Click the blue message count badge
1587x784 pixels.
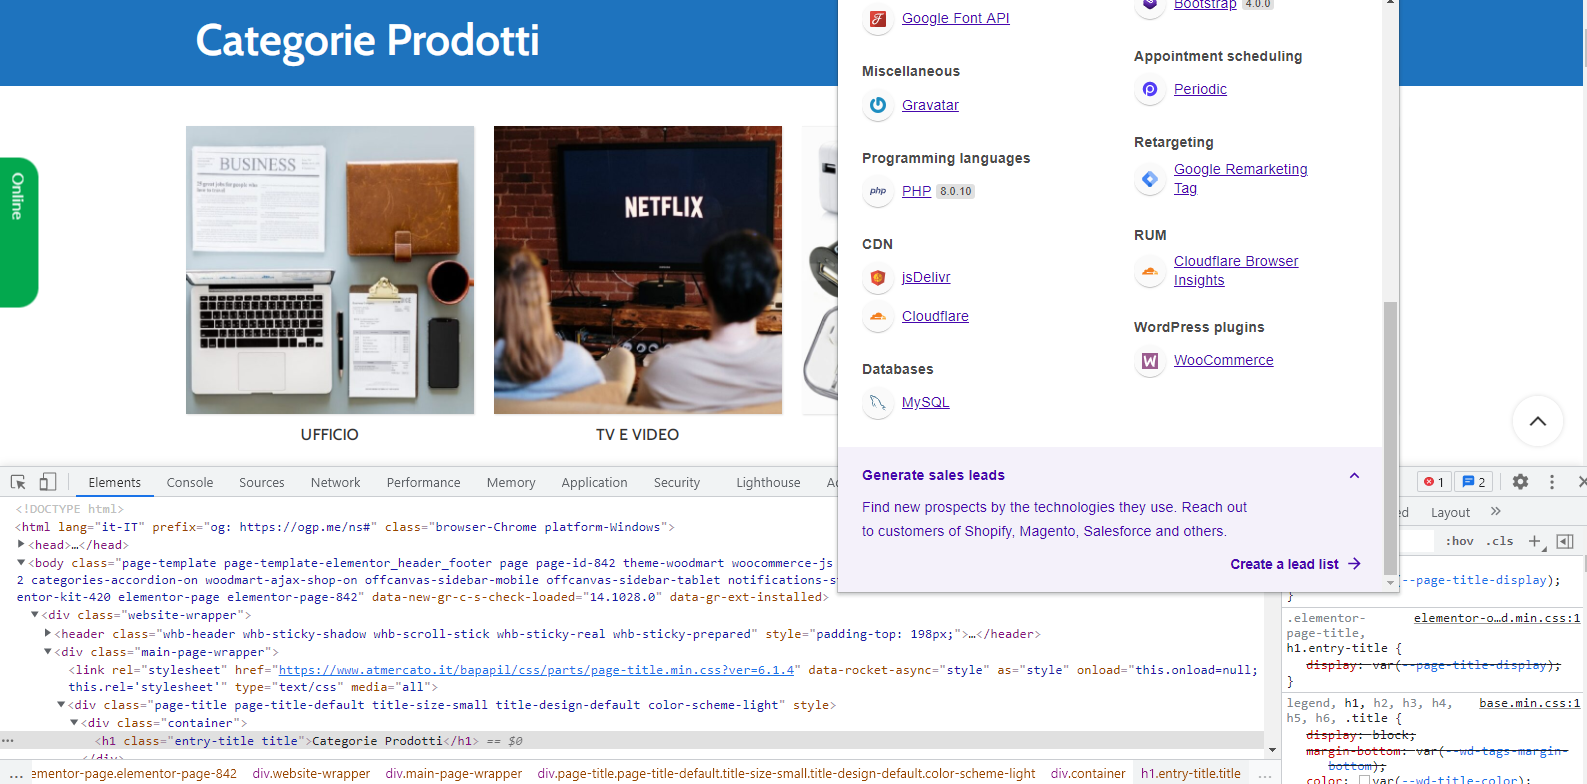click(1474, 482)
